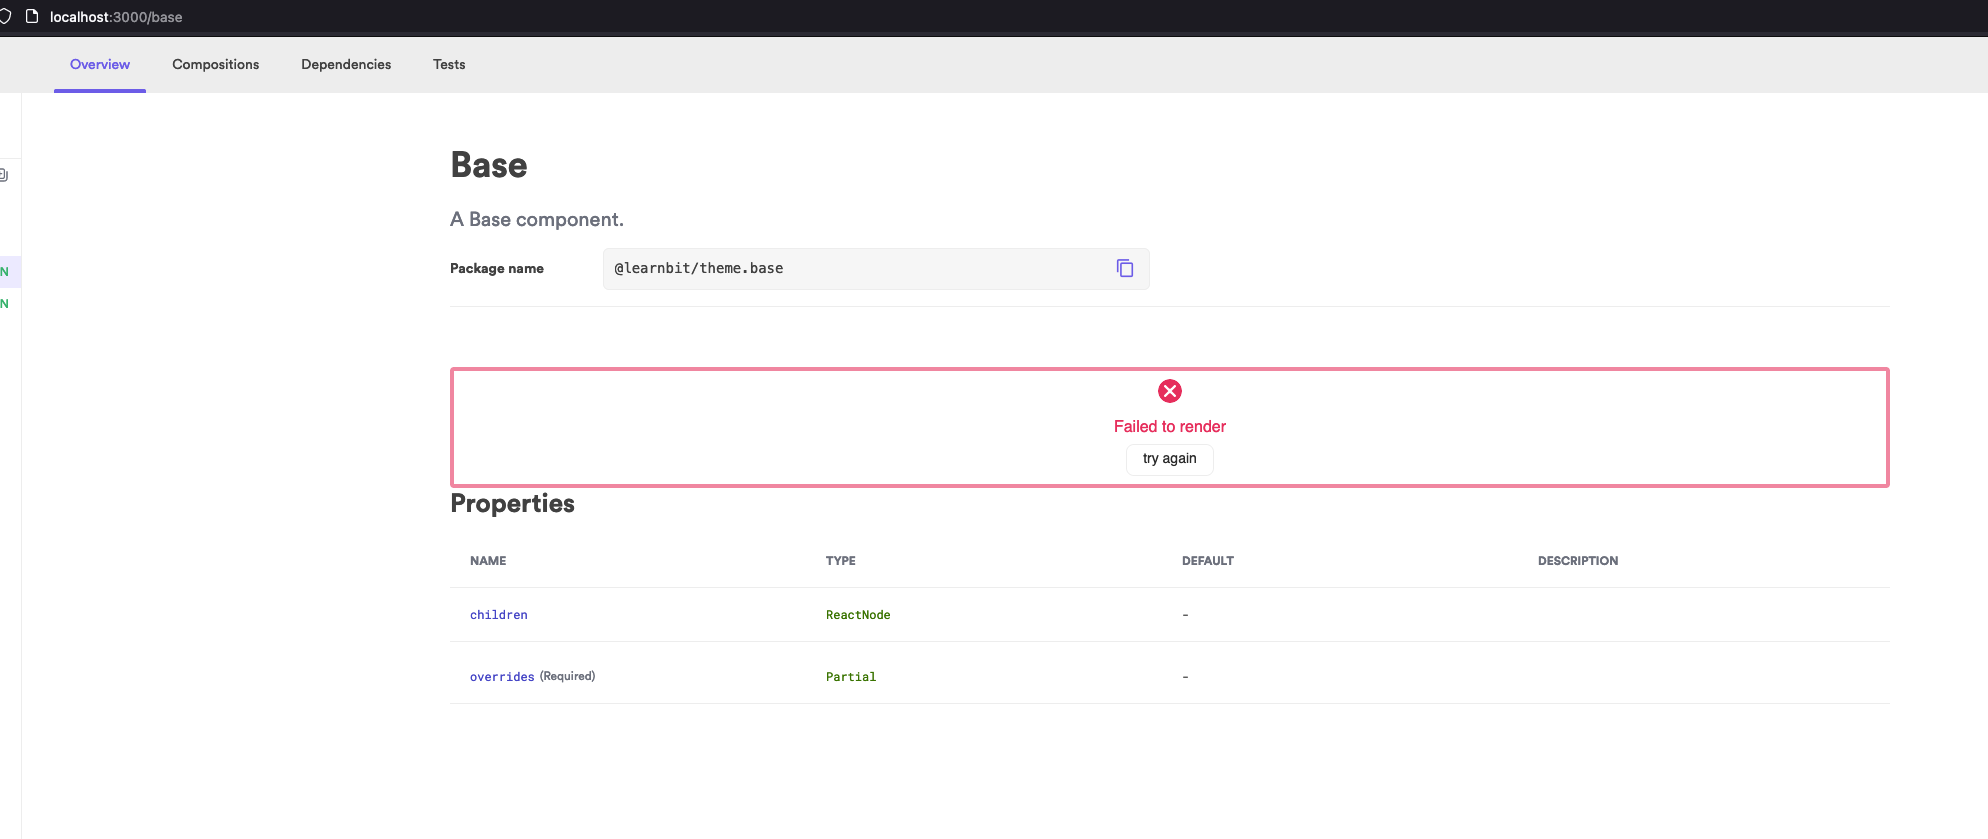Click the Base heading
This screenshot has width=1988, height=839.
click(489, 165)
